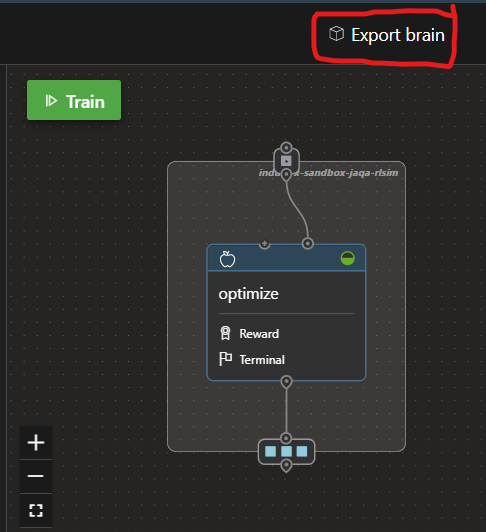The height and width of the screenshot is (532, 486).
Task: Click the plus connector atop optimize node
Action: [x=264, y=244]
